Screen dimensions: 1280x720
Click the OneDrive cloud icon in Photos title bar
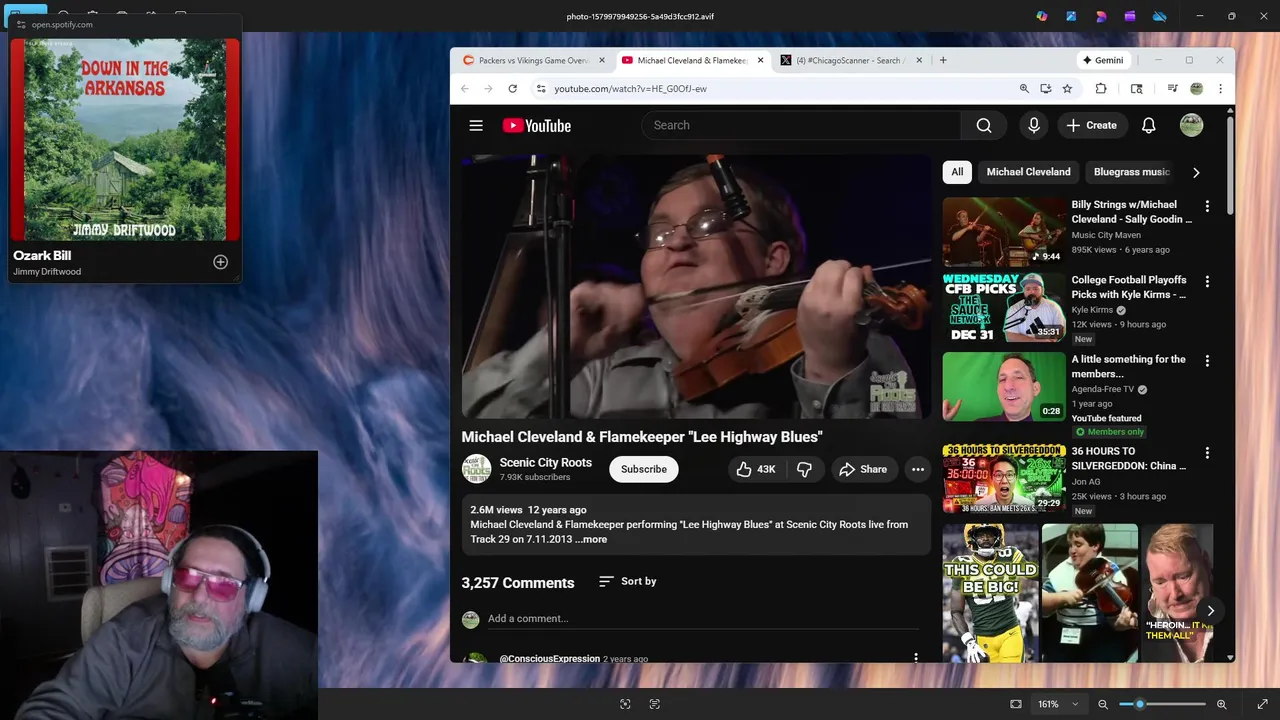1160,16
